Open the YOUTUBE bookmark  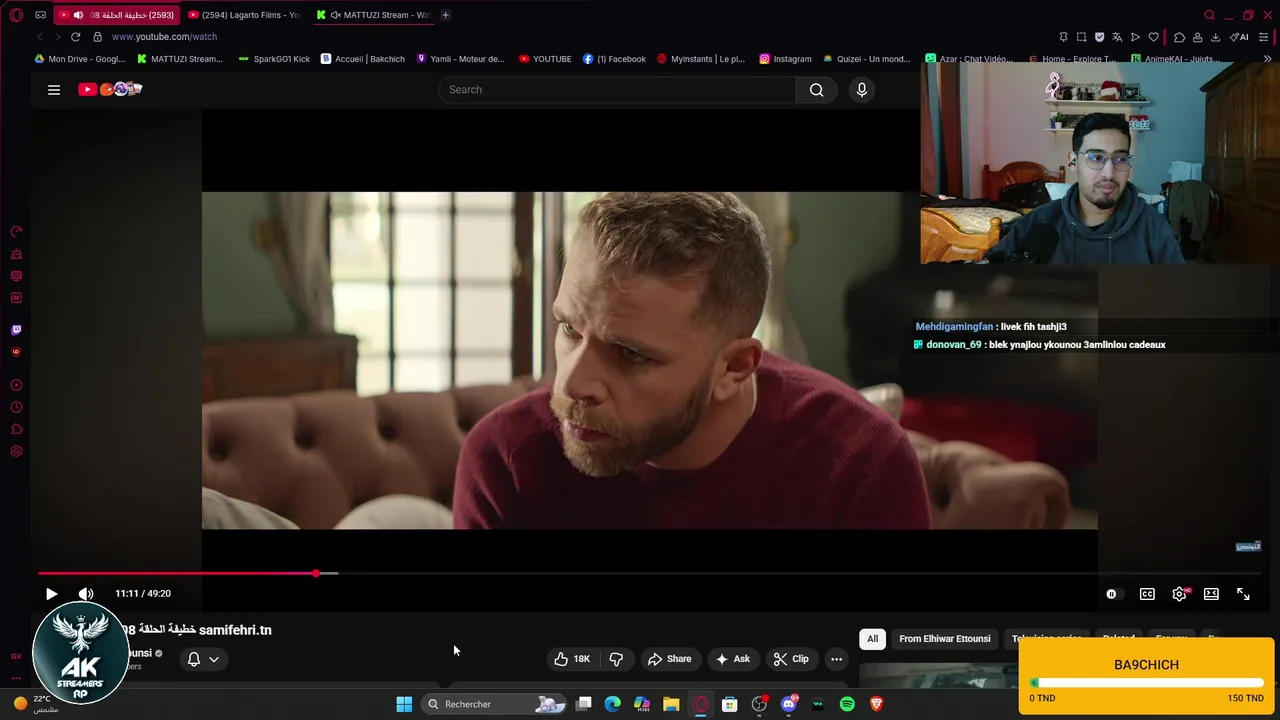tap(545, 59)
